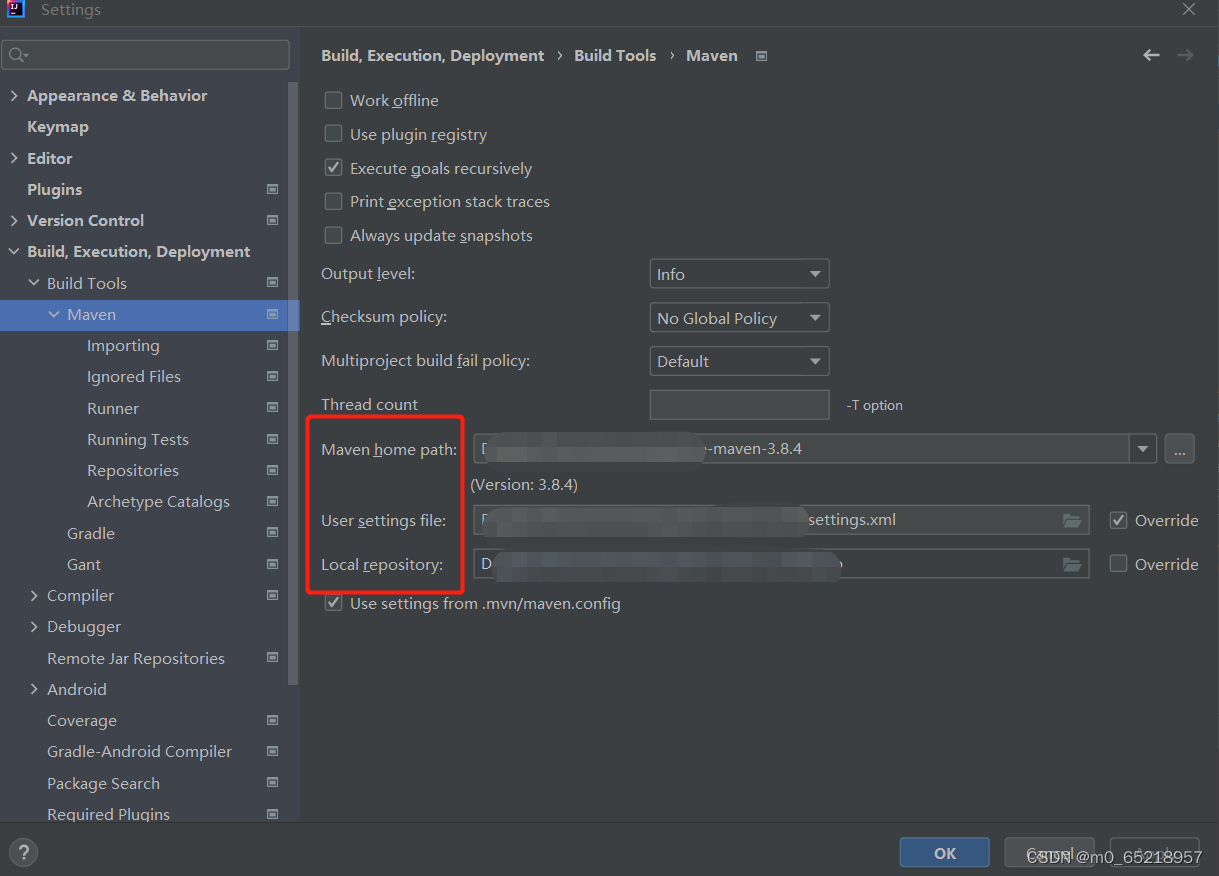Enable Print exception stack traces
The width and height of the screenshot is (1219, 876).
(334, 202)
